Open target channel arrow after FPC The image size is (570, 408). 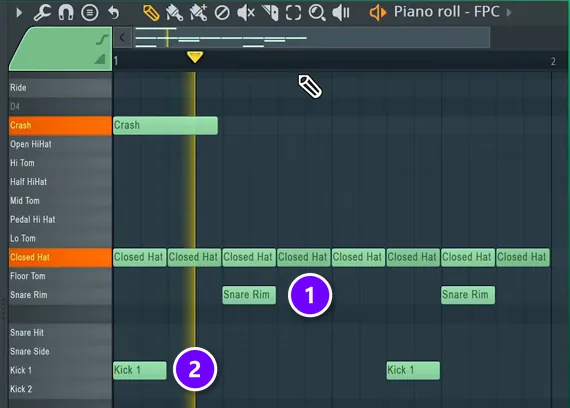[509, 13]
